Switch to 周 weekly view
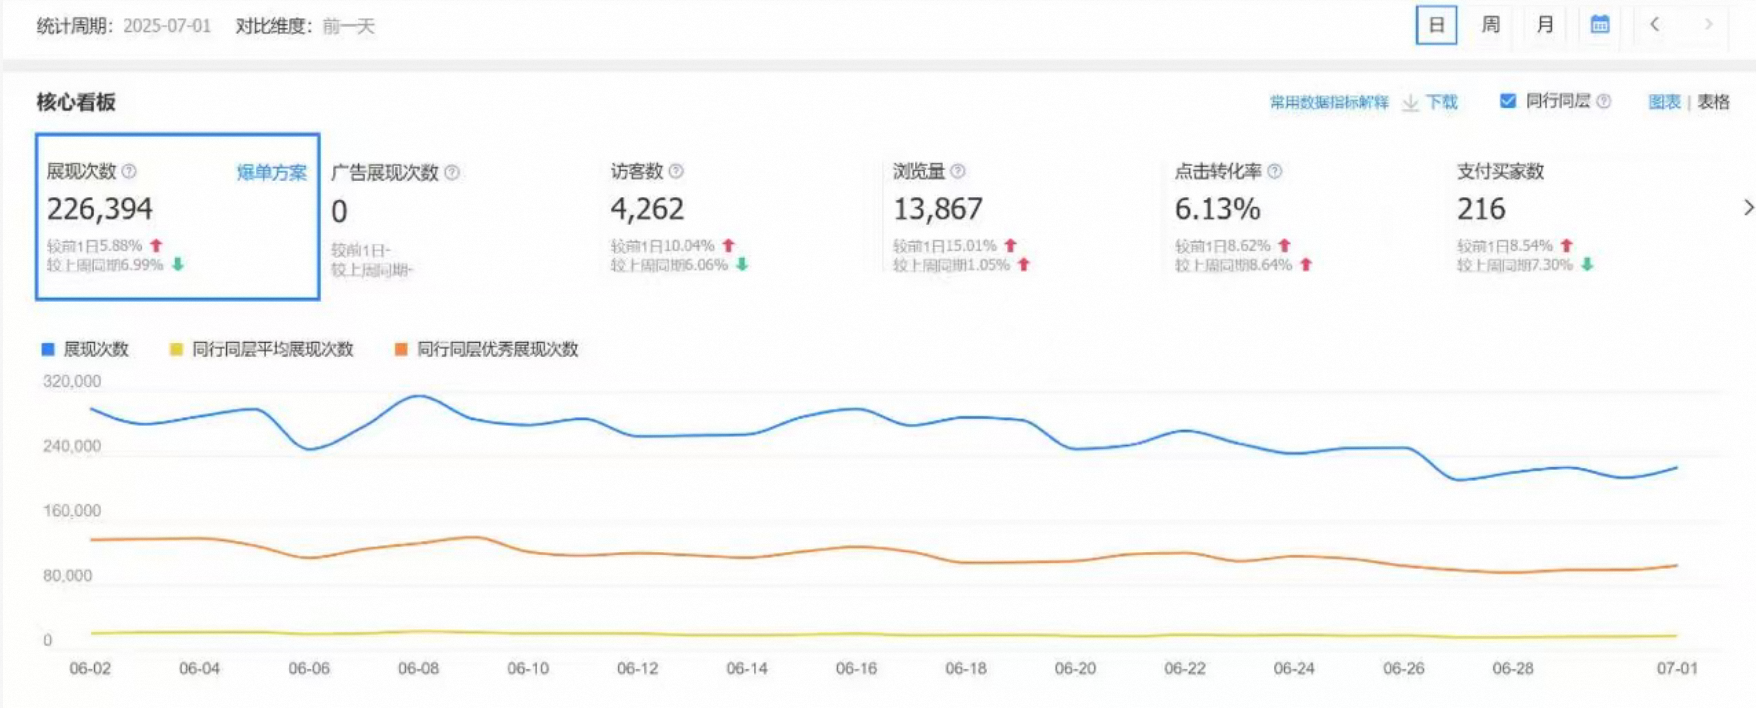Image resolution: width=1756 pixels, height=708 pixels. coord(1490,25)
